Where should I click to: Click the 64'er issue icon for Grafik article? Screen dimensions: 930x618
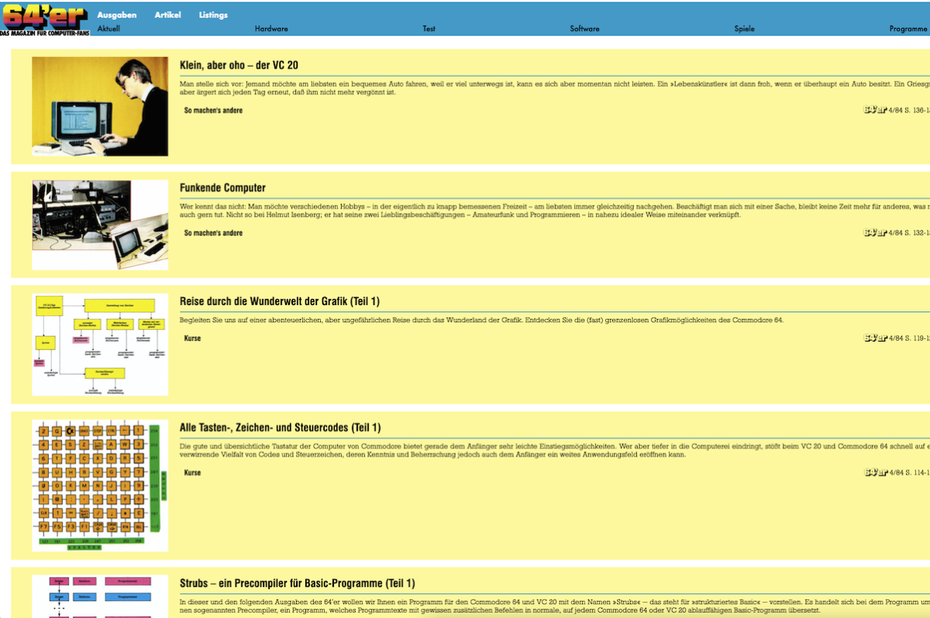click(874, 338)
